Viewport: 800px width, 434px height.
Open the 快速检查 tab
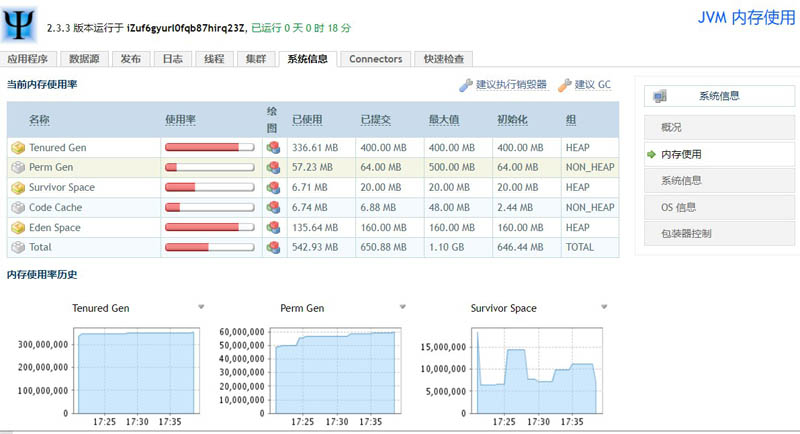[444, 59]
